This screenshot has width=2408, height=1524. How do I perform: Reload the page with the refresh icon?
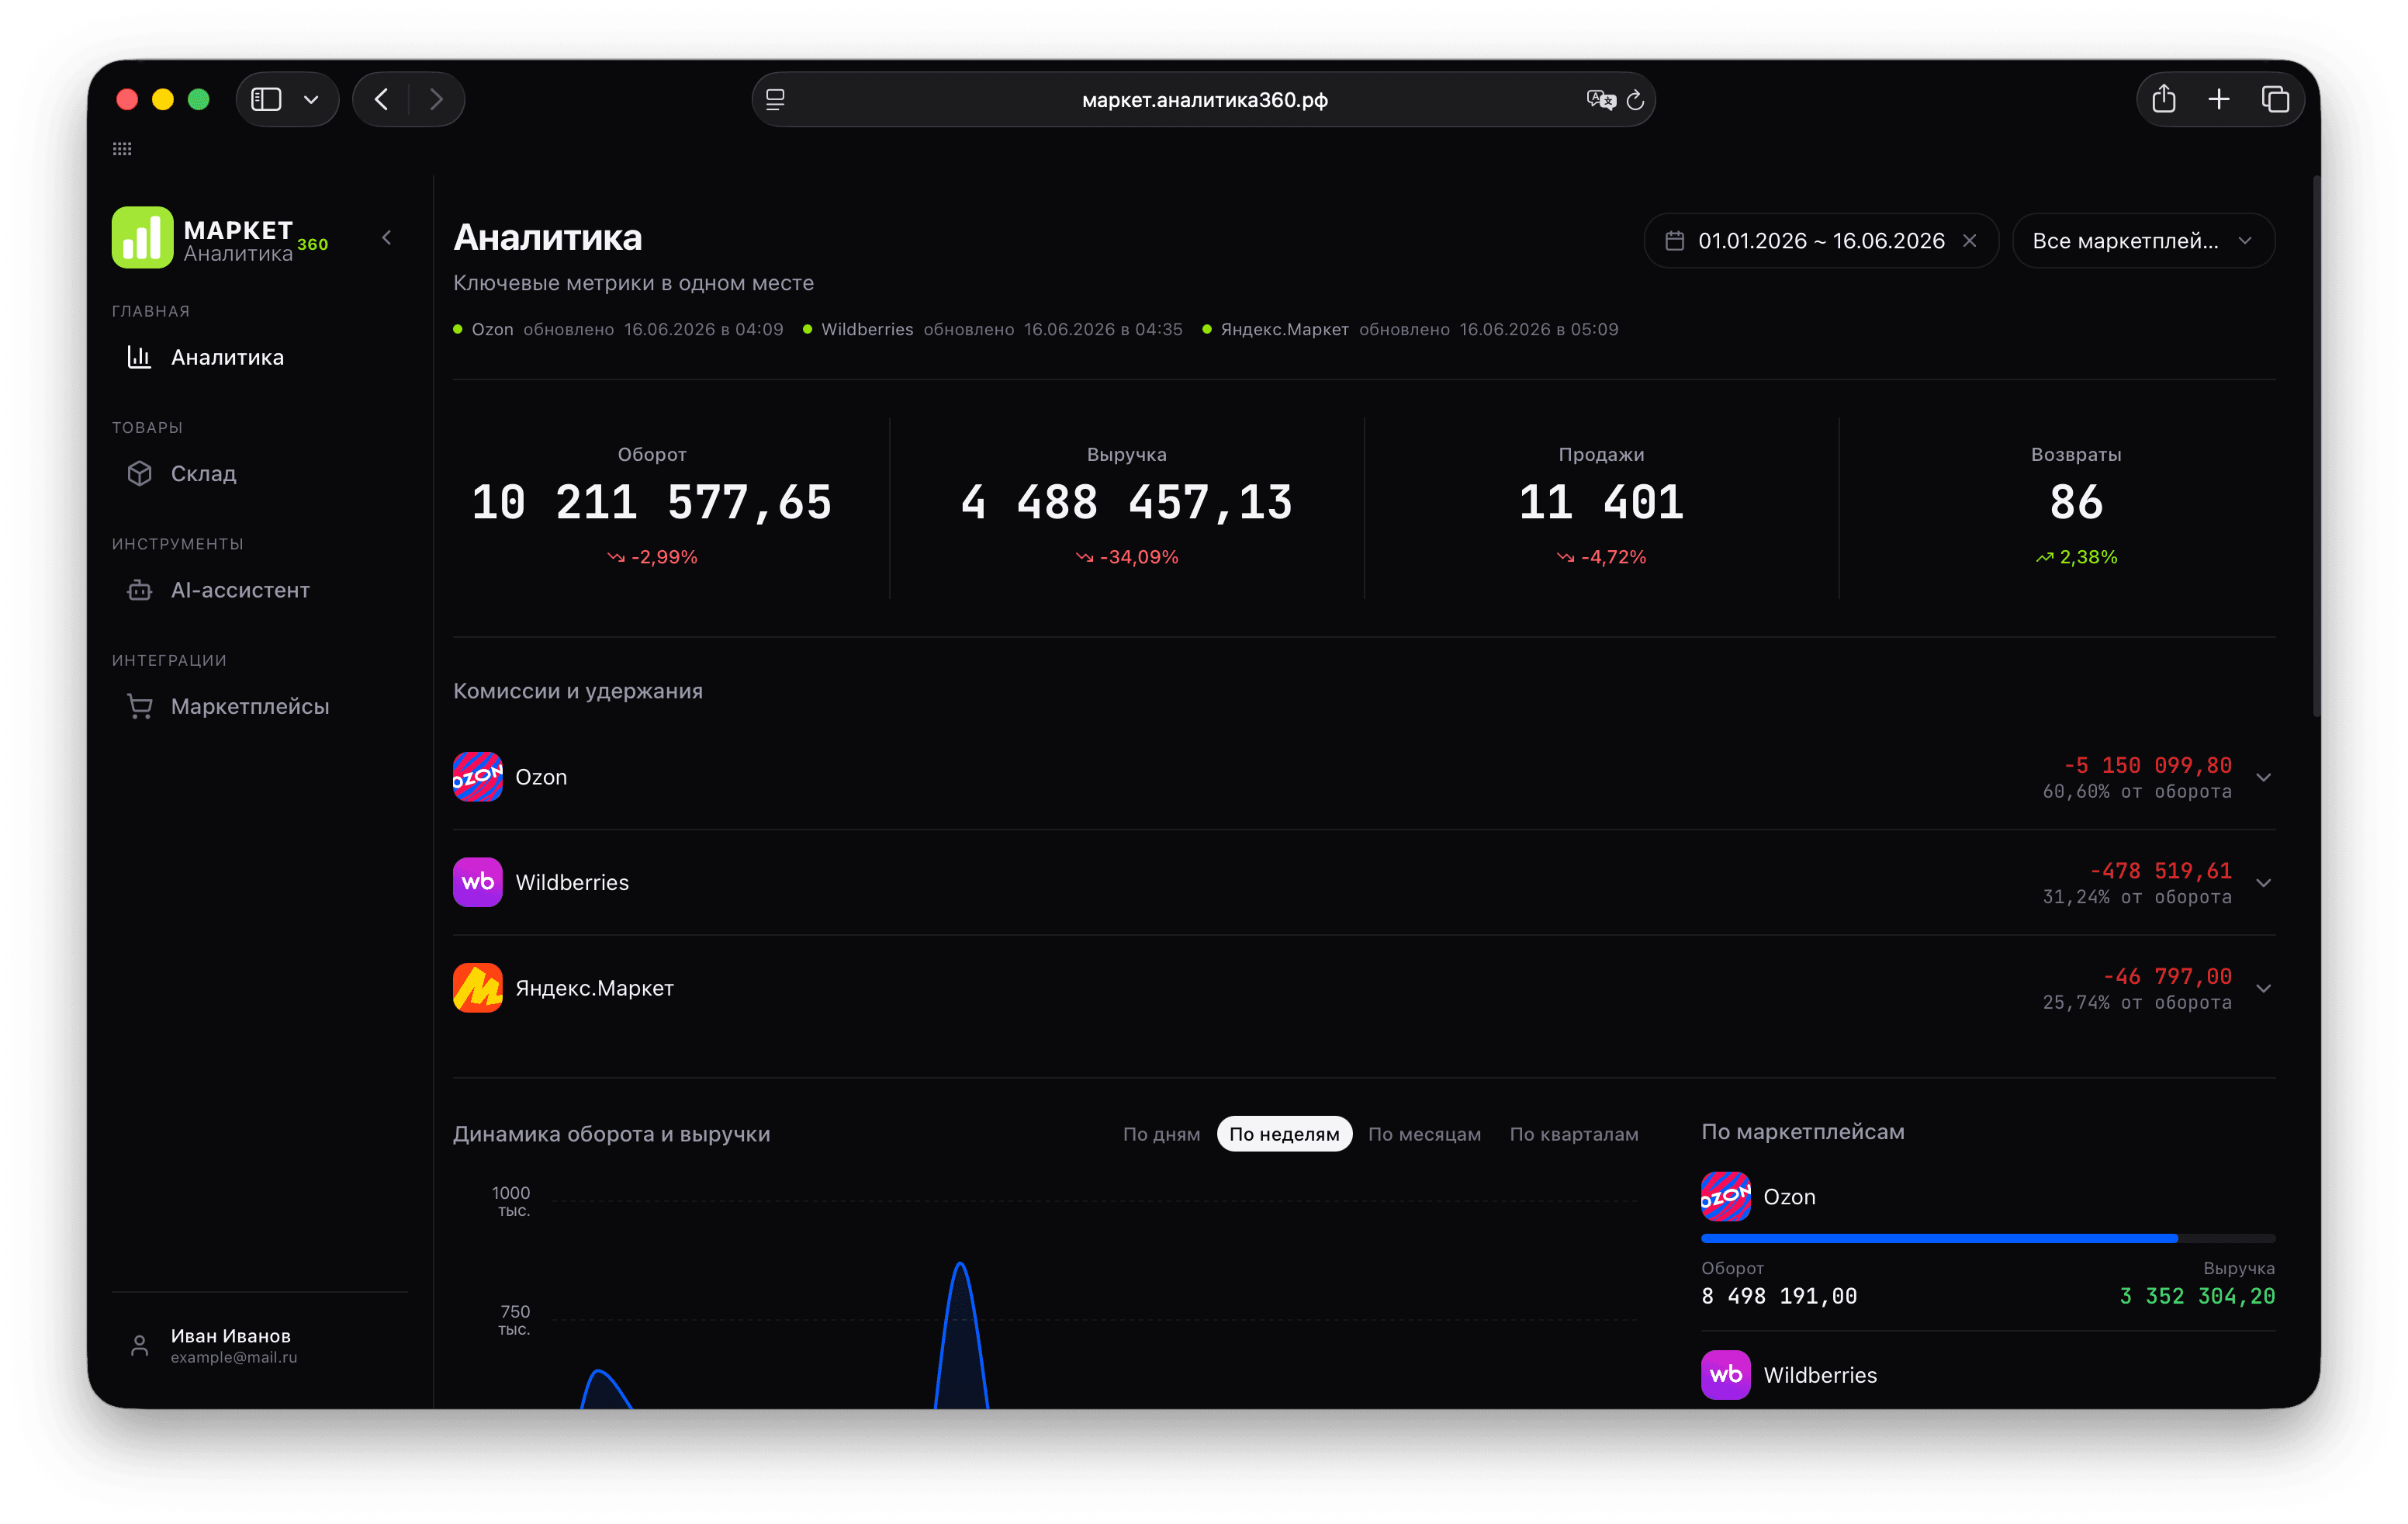(1635, 99)
